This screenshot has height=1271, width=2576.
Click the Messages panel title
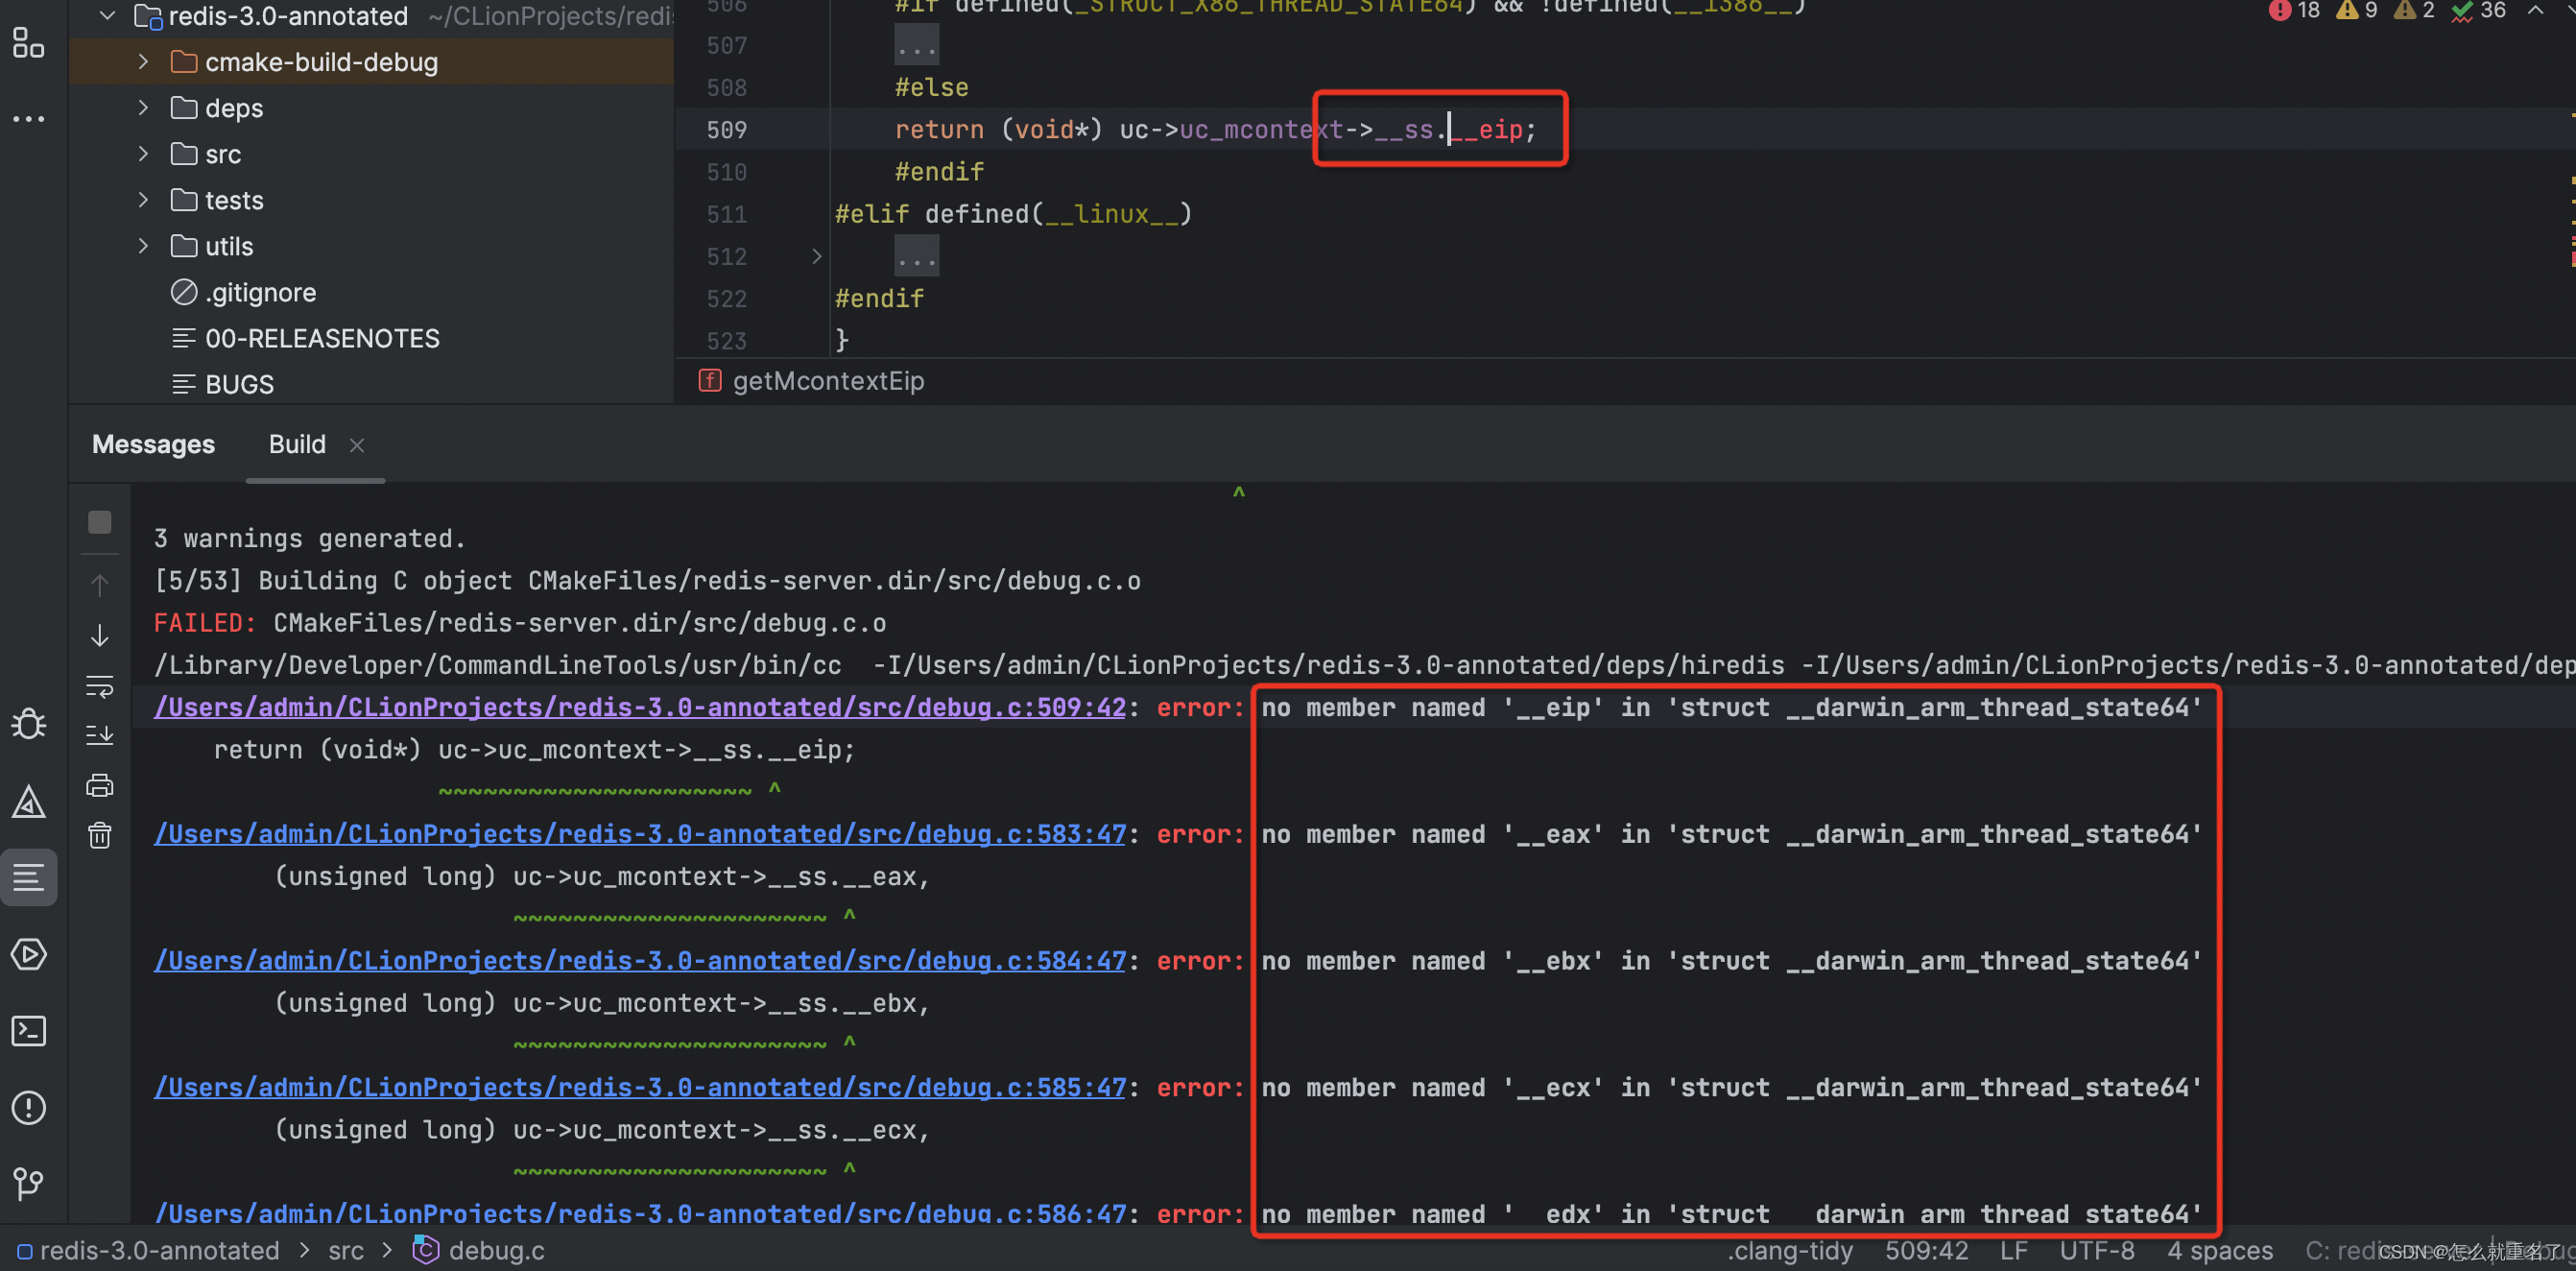(x=153, y=445)
